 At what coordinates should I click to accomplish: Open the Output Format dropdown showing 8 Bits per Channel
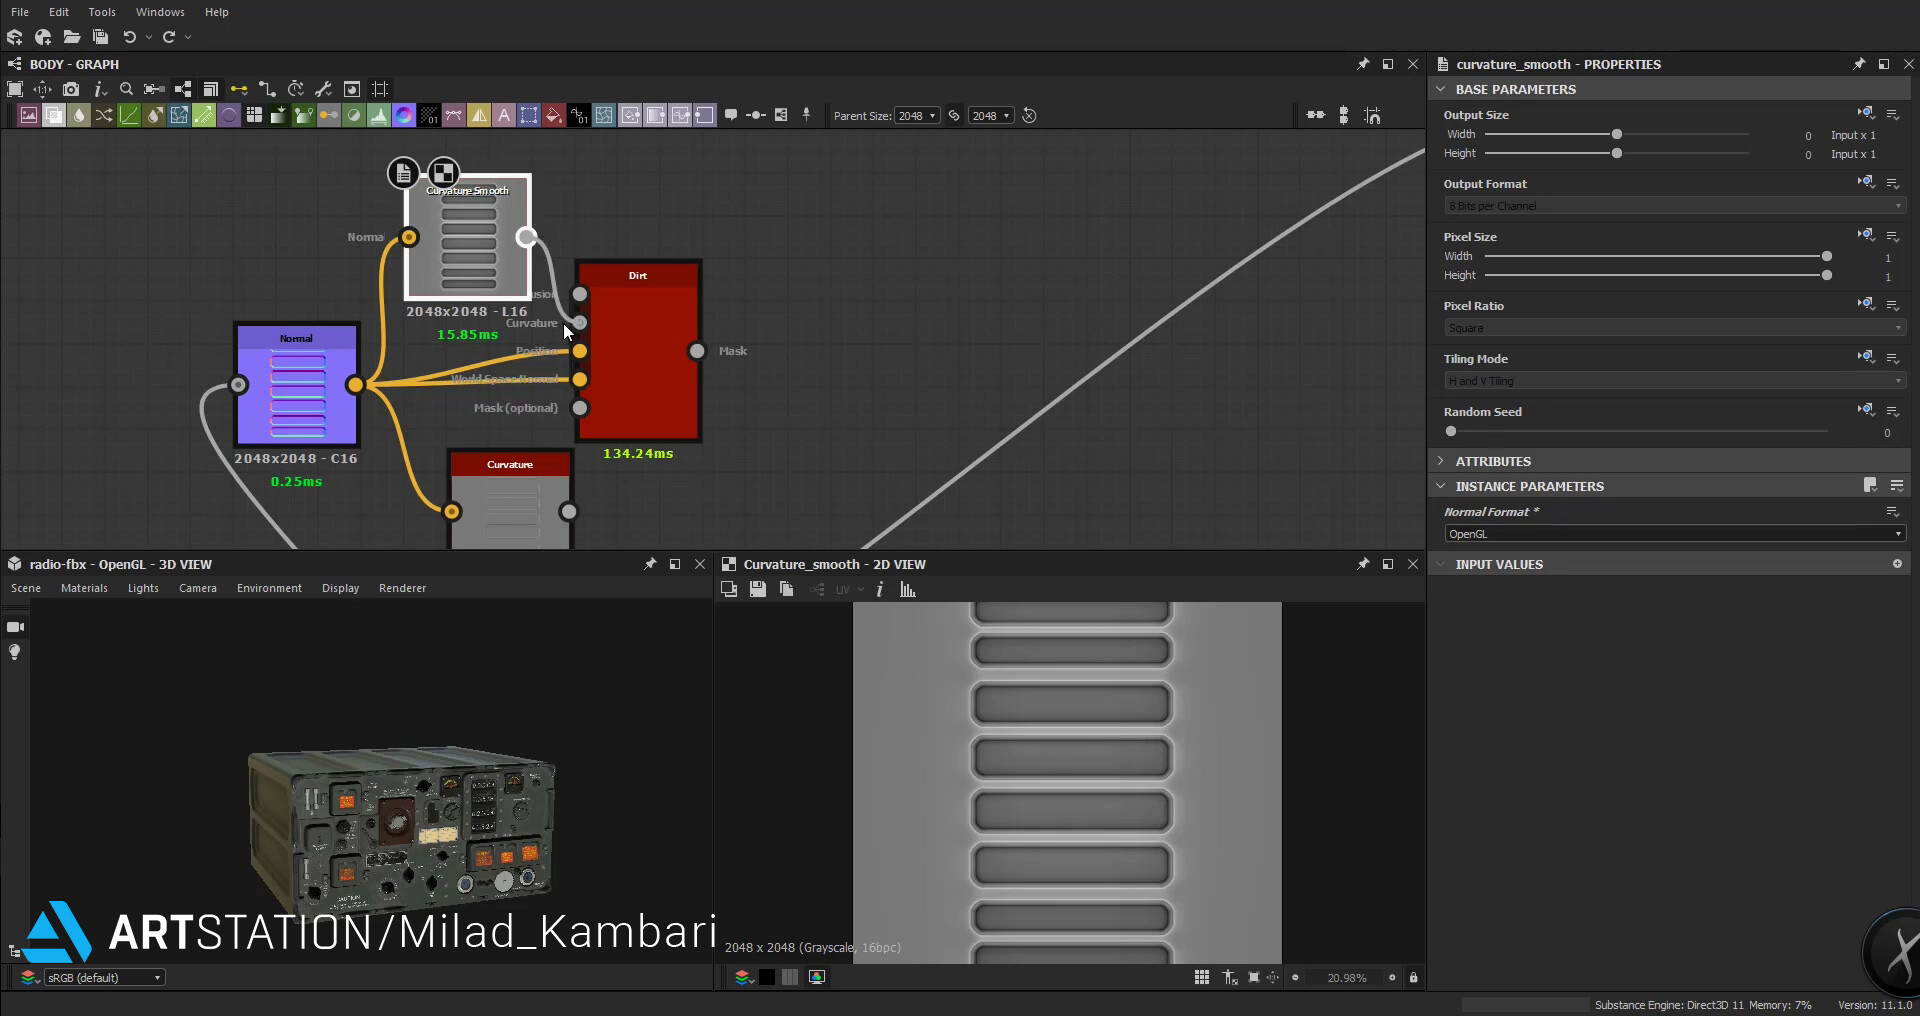point(1673,205)
